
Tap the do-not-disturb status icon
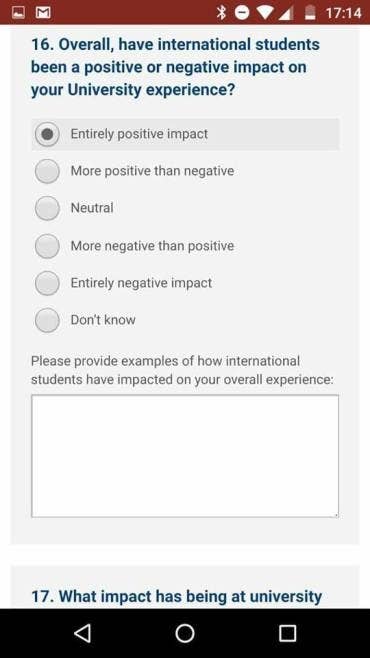pyautogui.click(x=242, y=13)
